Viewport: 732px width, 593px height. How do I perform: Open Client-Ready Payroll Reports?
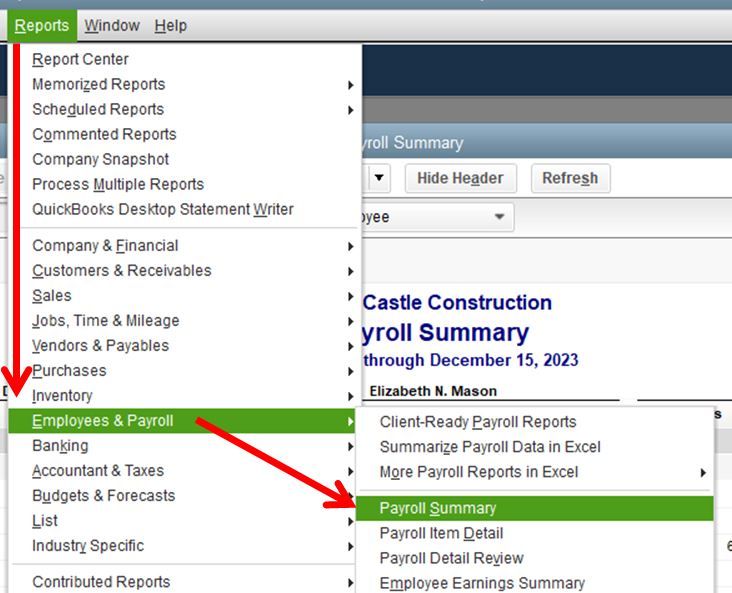coord(535,422)
